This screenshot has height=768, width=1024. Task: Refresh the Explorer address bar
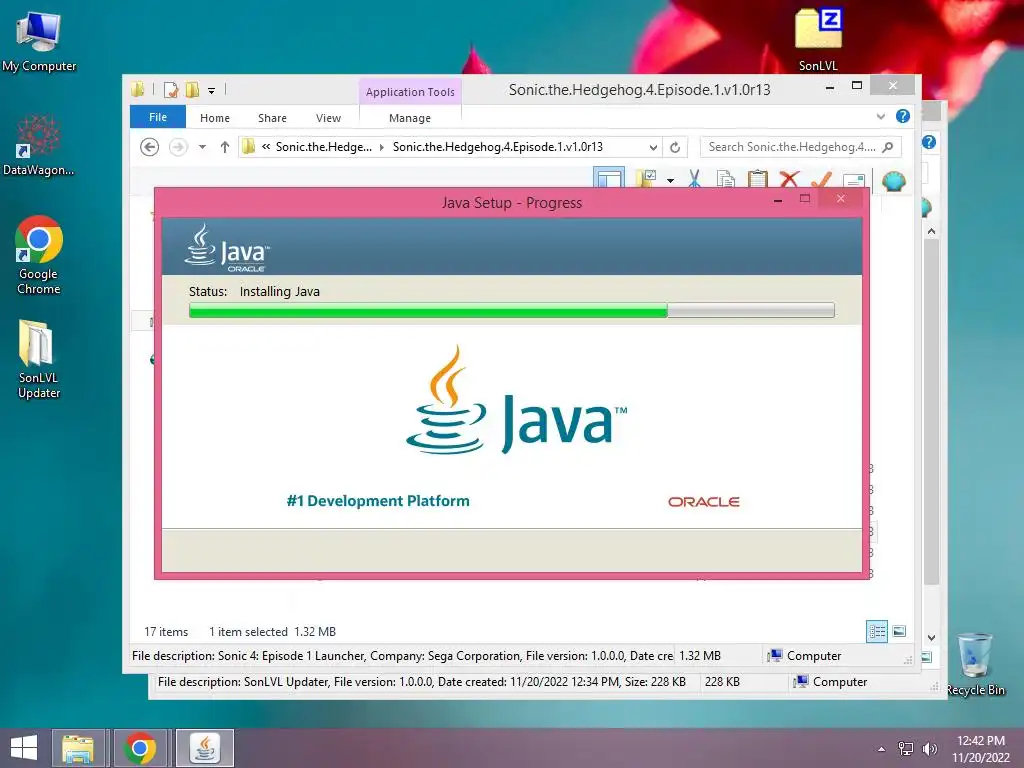pyautogui.click(x=675, y=147)
